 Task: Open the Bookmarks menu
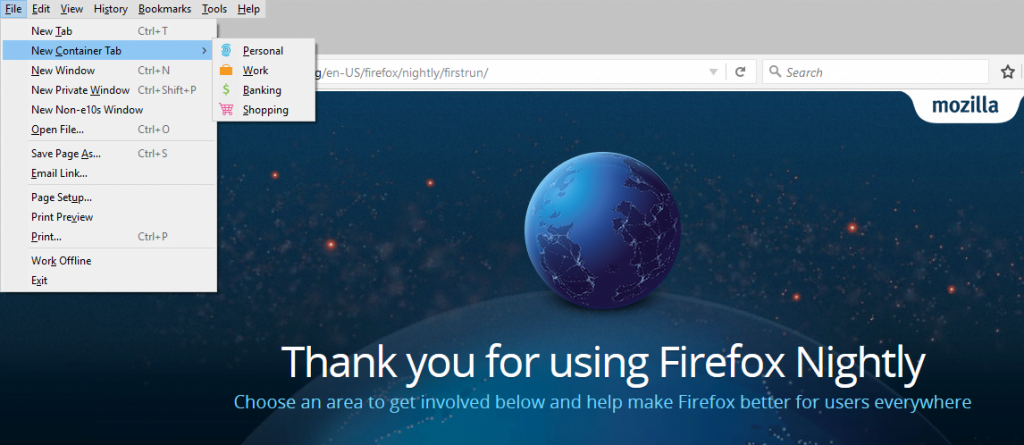coord(165,8)
